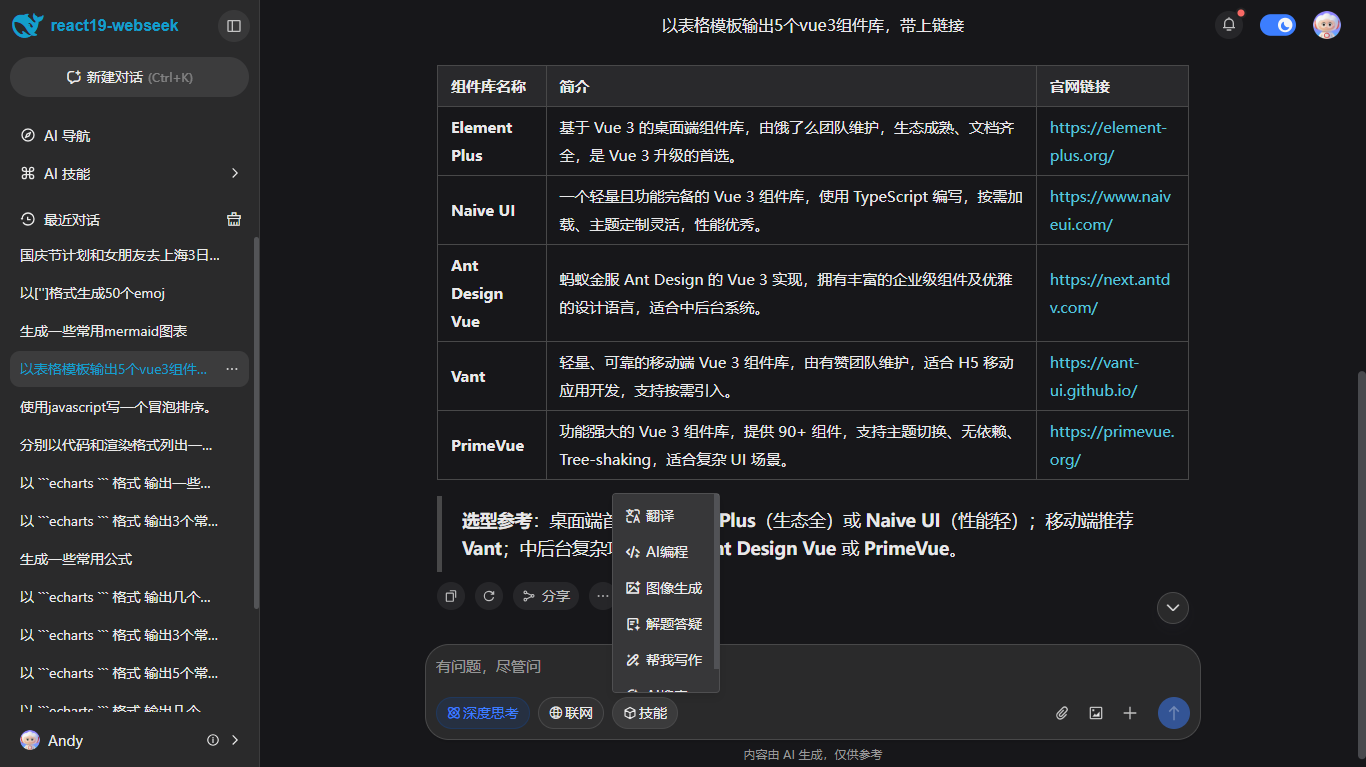Click the react19-webseek whale logo
Screen dimensions: 1366x767
pyautogui.click(x=28, y=25)
